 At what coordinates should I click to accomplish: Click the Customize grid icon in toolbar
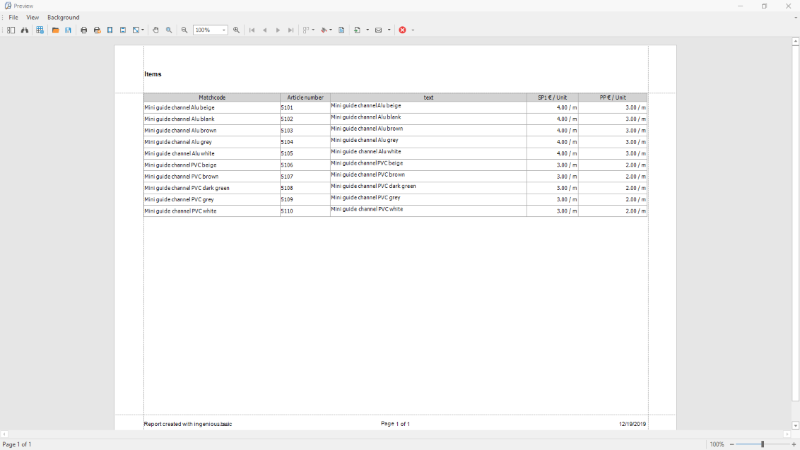coord(40,30)
